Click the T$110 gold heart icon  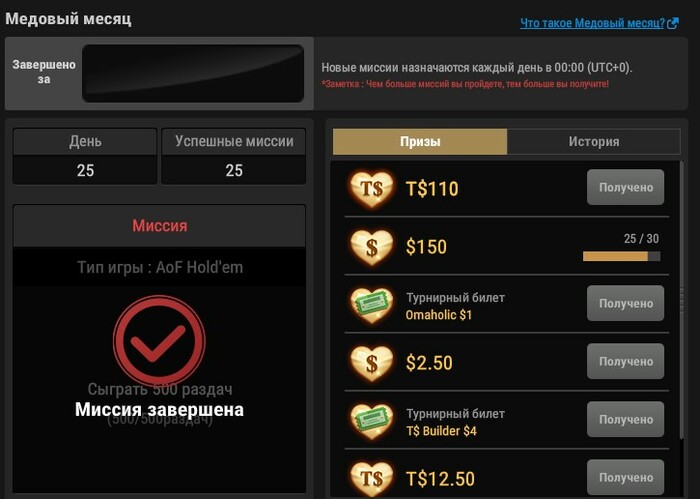pos(371,189)
